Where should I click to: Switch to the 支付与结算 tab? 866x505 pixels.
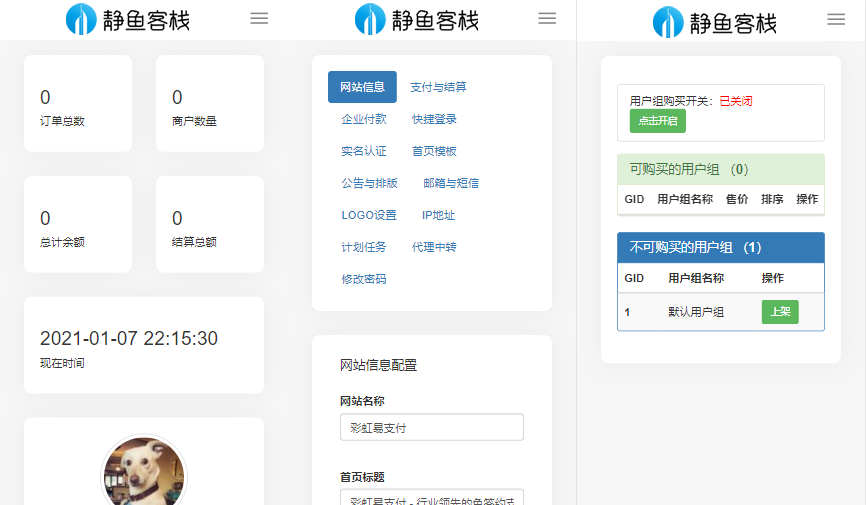tap(438, 87)
